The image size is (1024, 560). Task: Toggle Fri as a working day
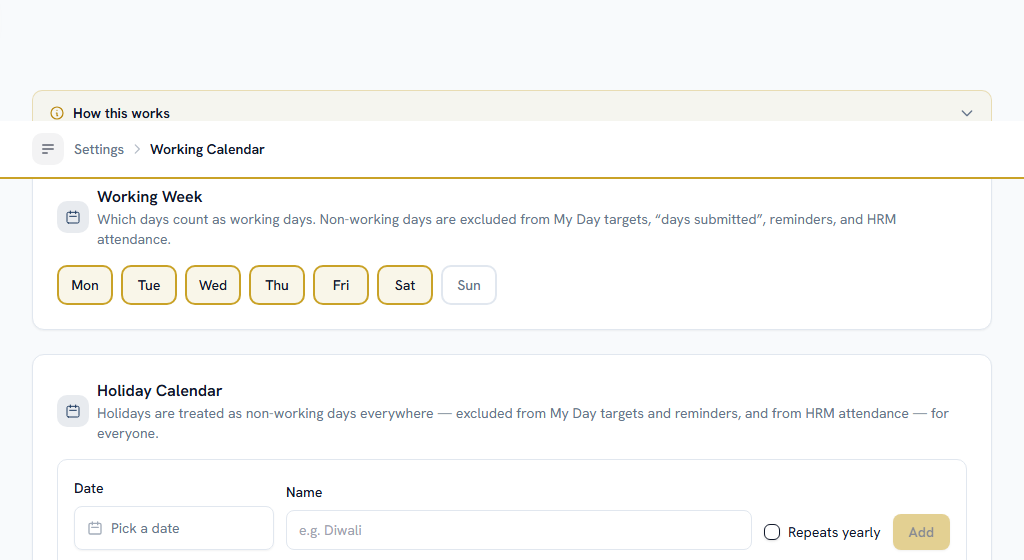pyautogui.click(x=341, y=285)
